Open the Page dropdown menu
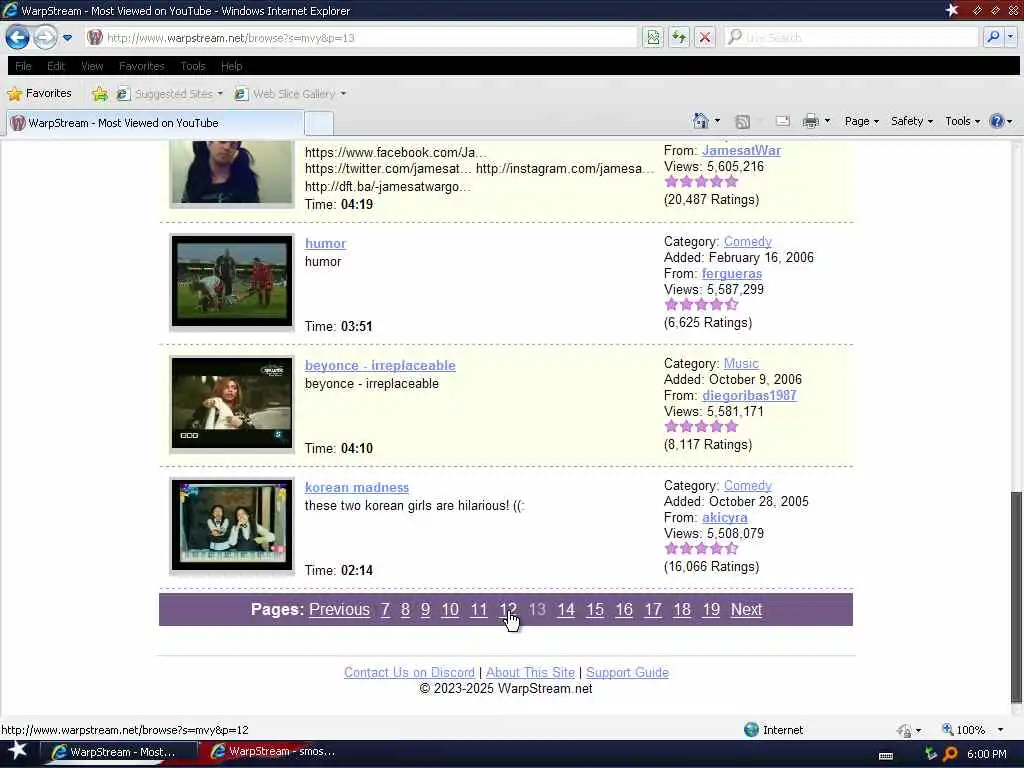Image resolution: width=1024 pixels, height=768 pixels. pyautogui.click(x=861, y=121)
